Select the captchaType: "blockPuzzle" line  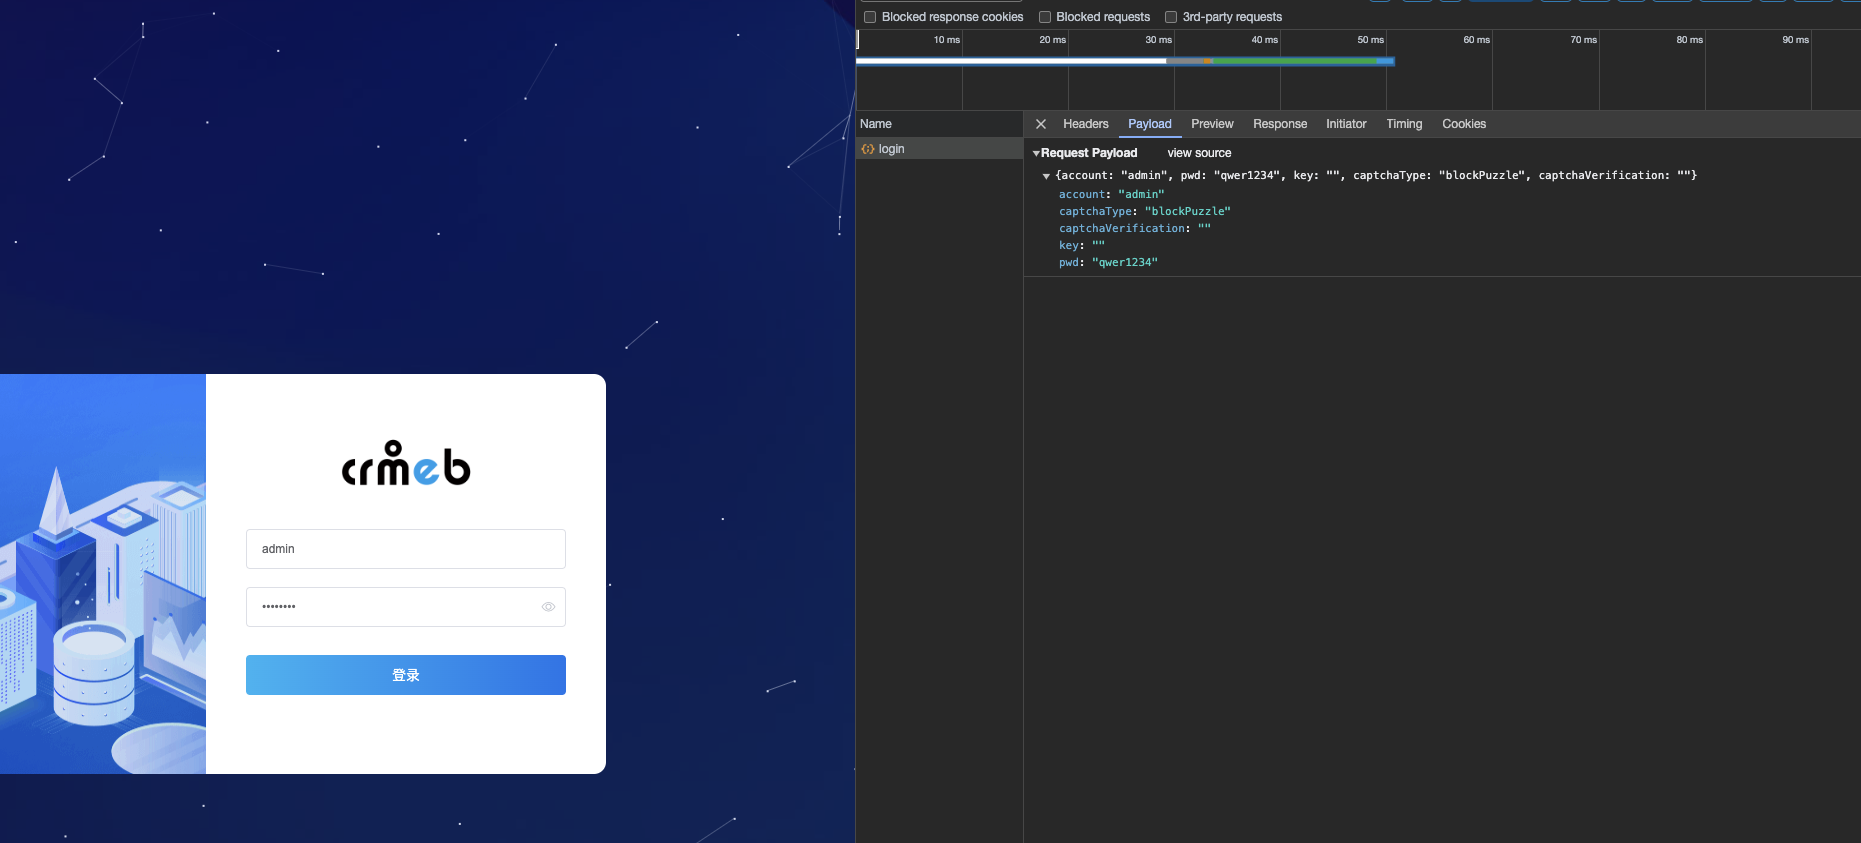point(1144,211)
